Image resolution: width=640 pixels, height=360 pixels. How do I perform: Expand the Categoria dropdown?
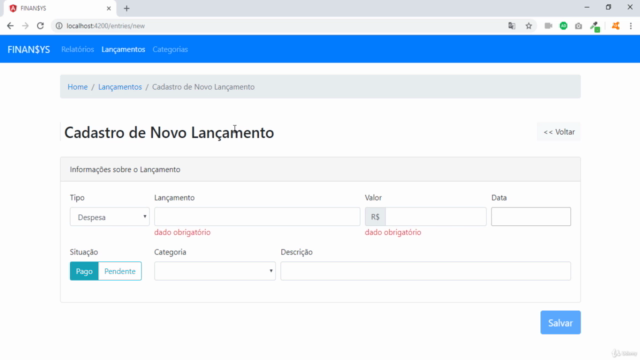coord(215,271)
